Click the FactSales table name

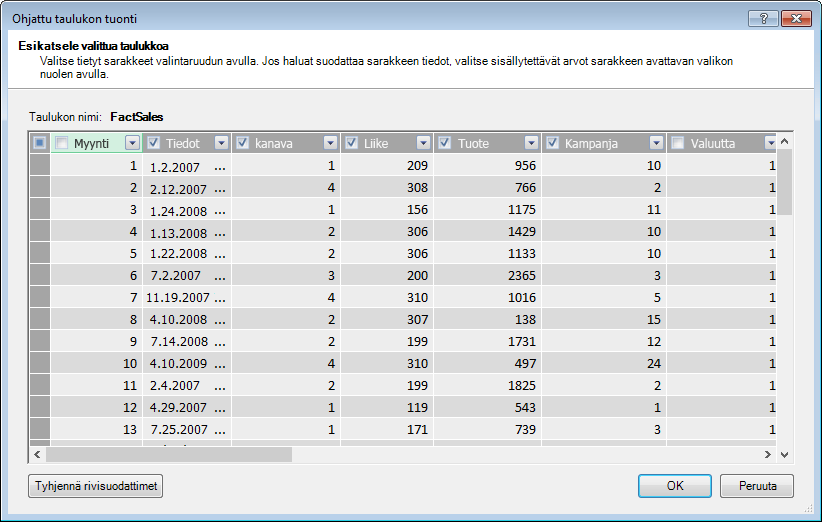[x=137, y=117]
